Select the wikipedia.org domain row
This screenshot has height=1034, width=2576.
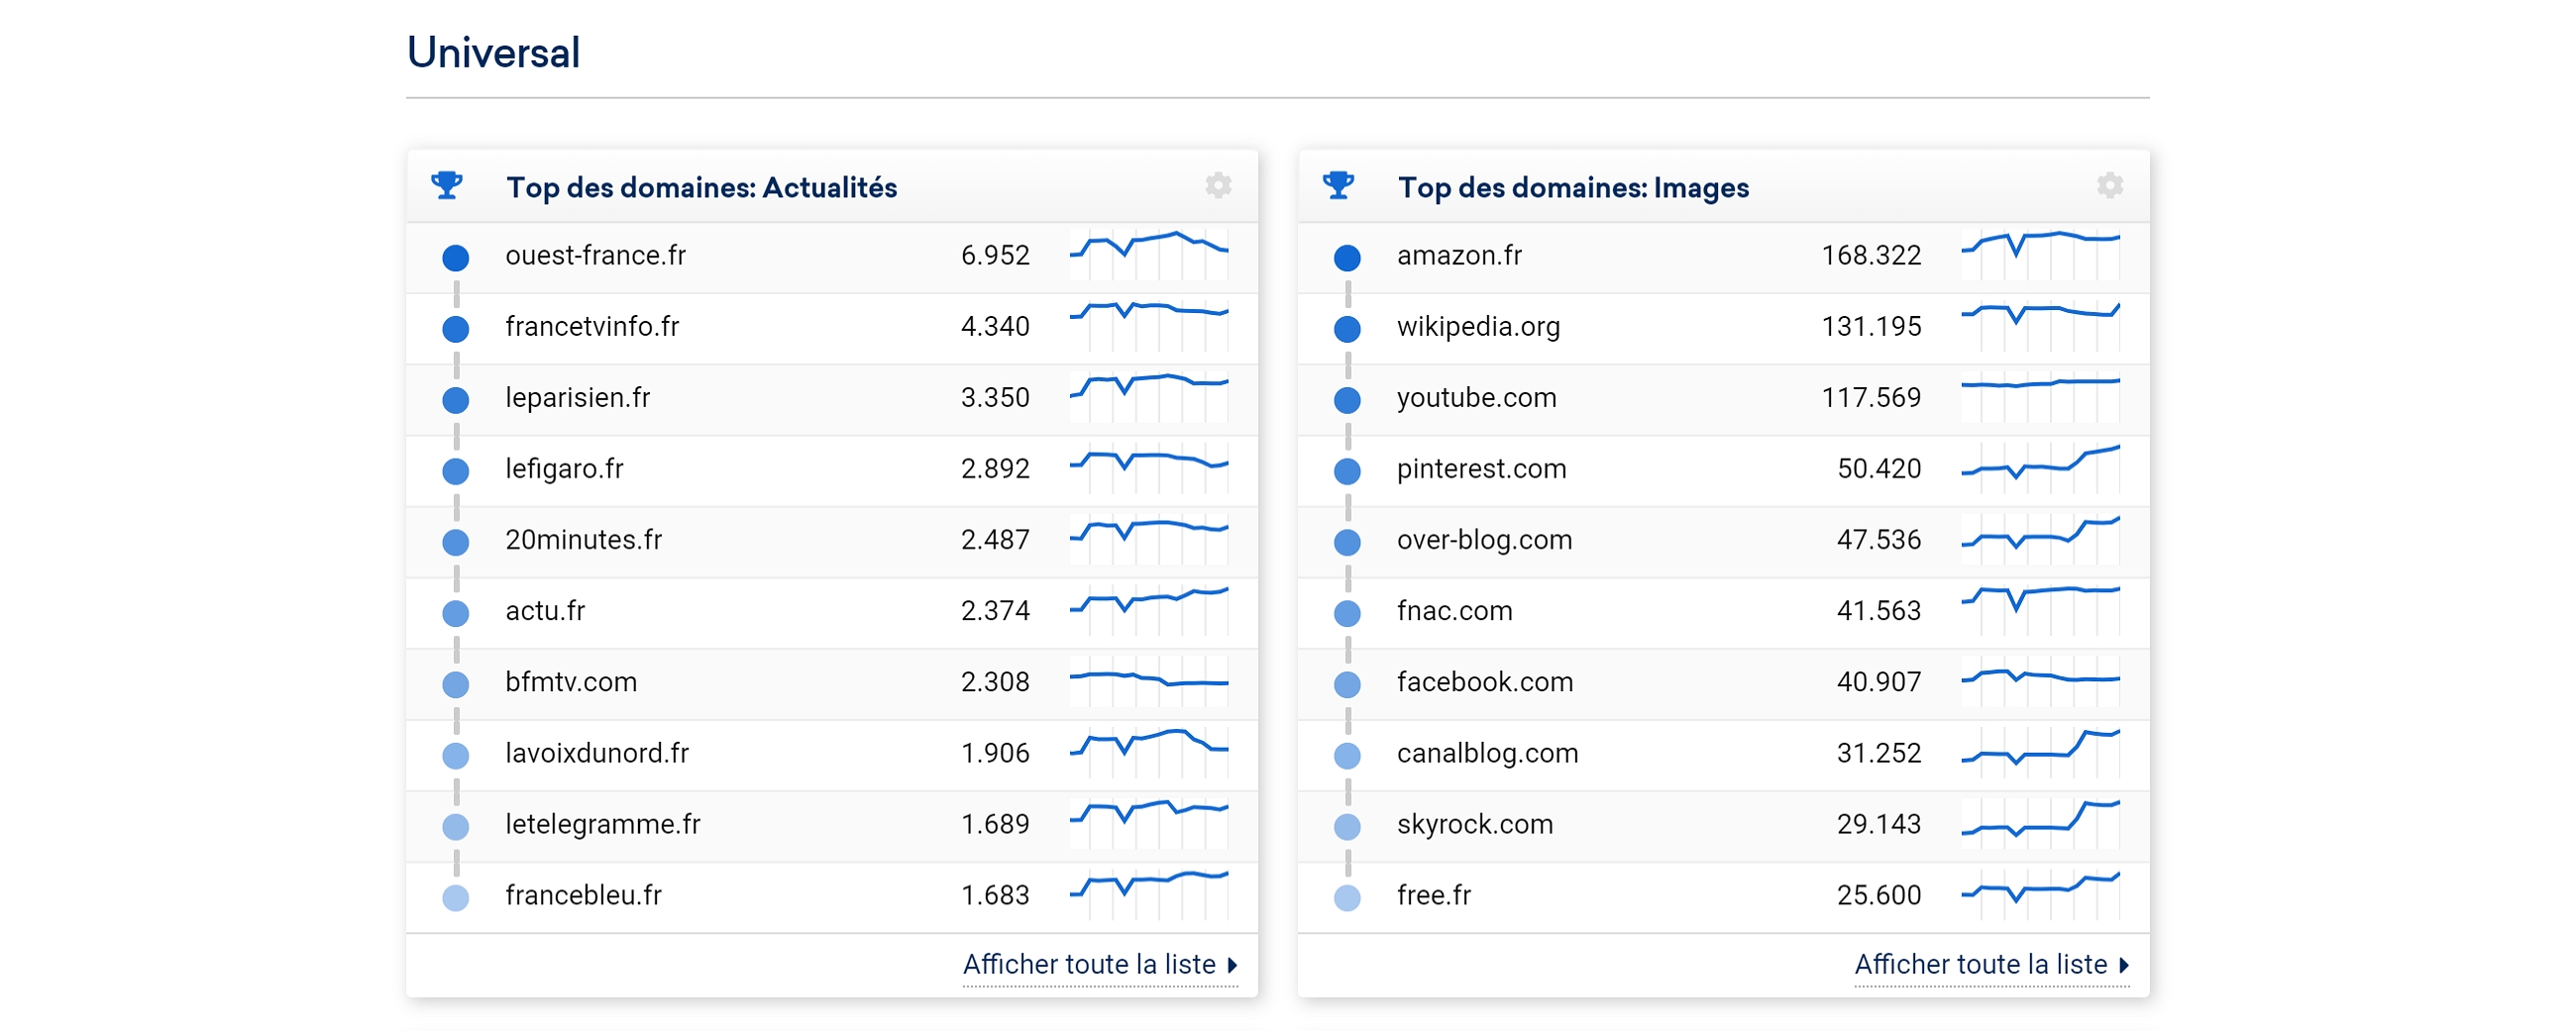coord(1723,328)
